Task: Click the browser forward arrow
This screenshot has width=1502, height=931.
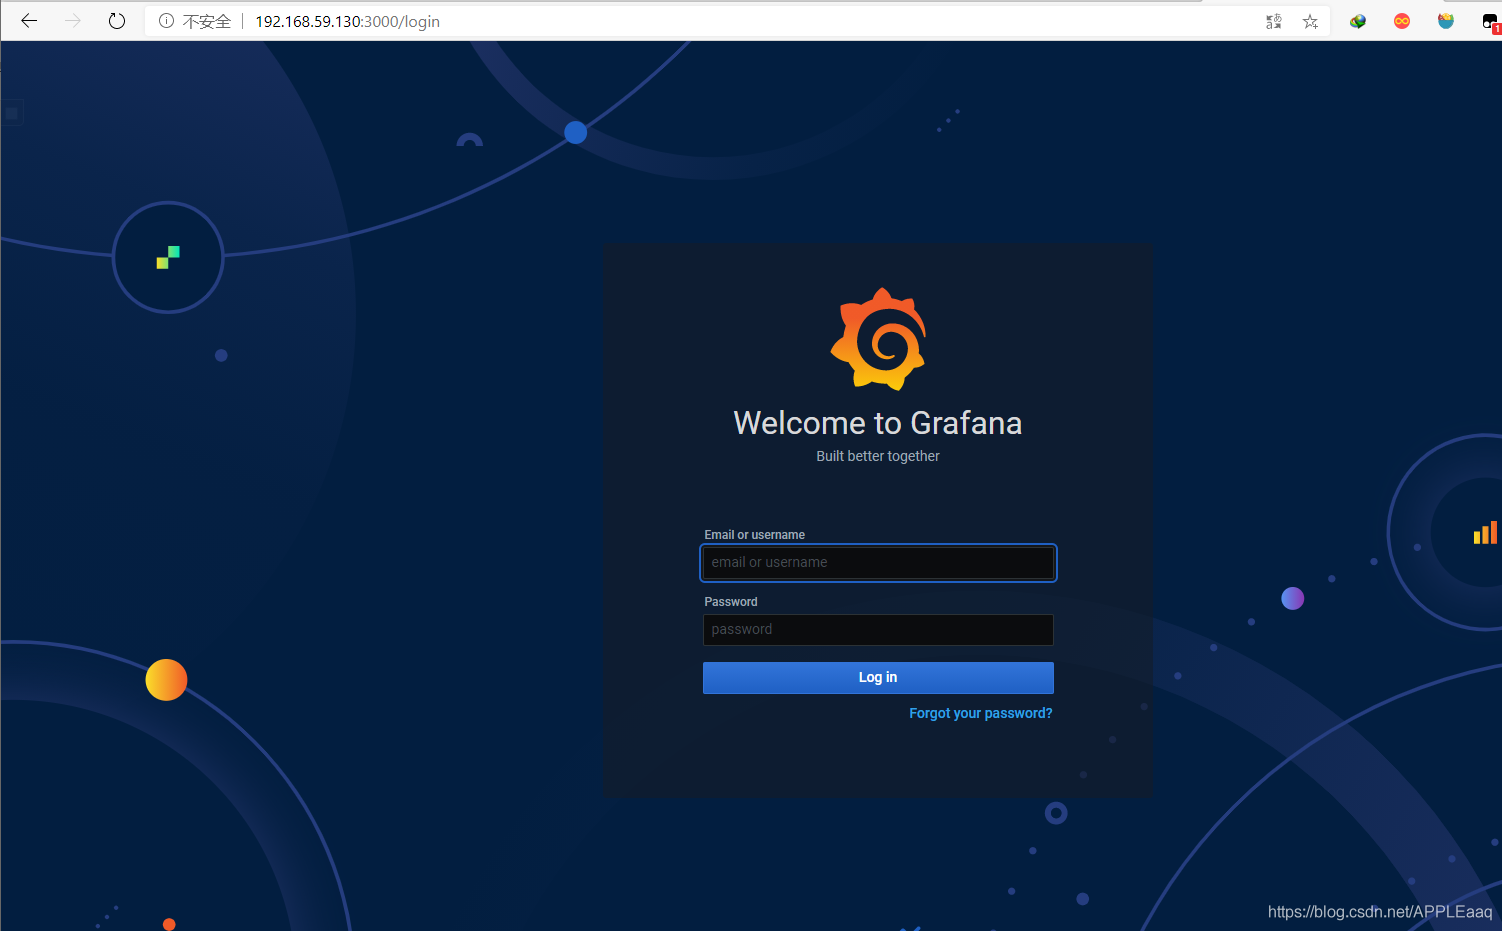Action: [x=73, y=21]
